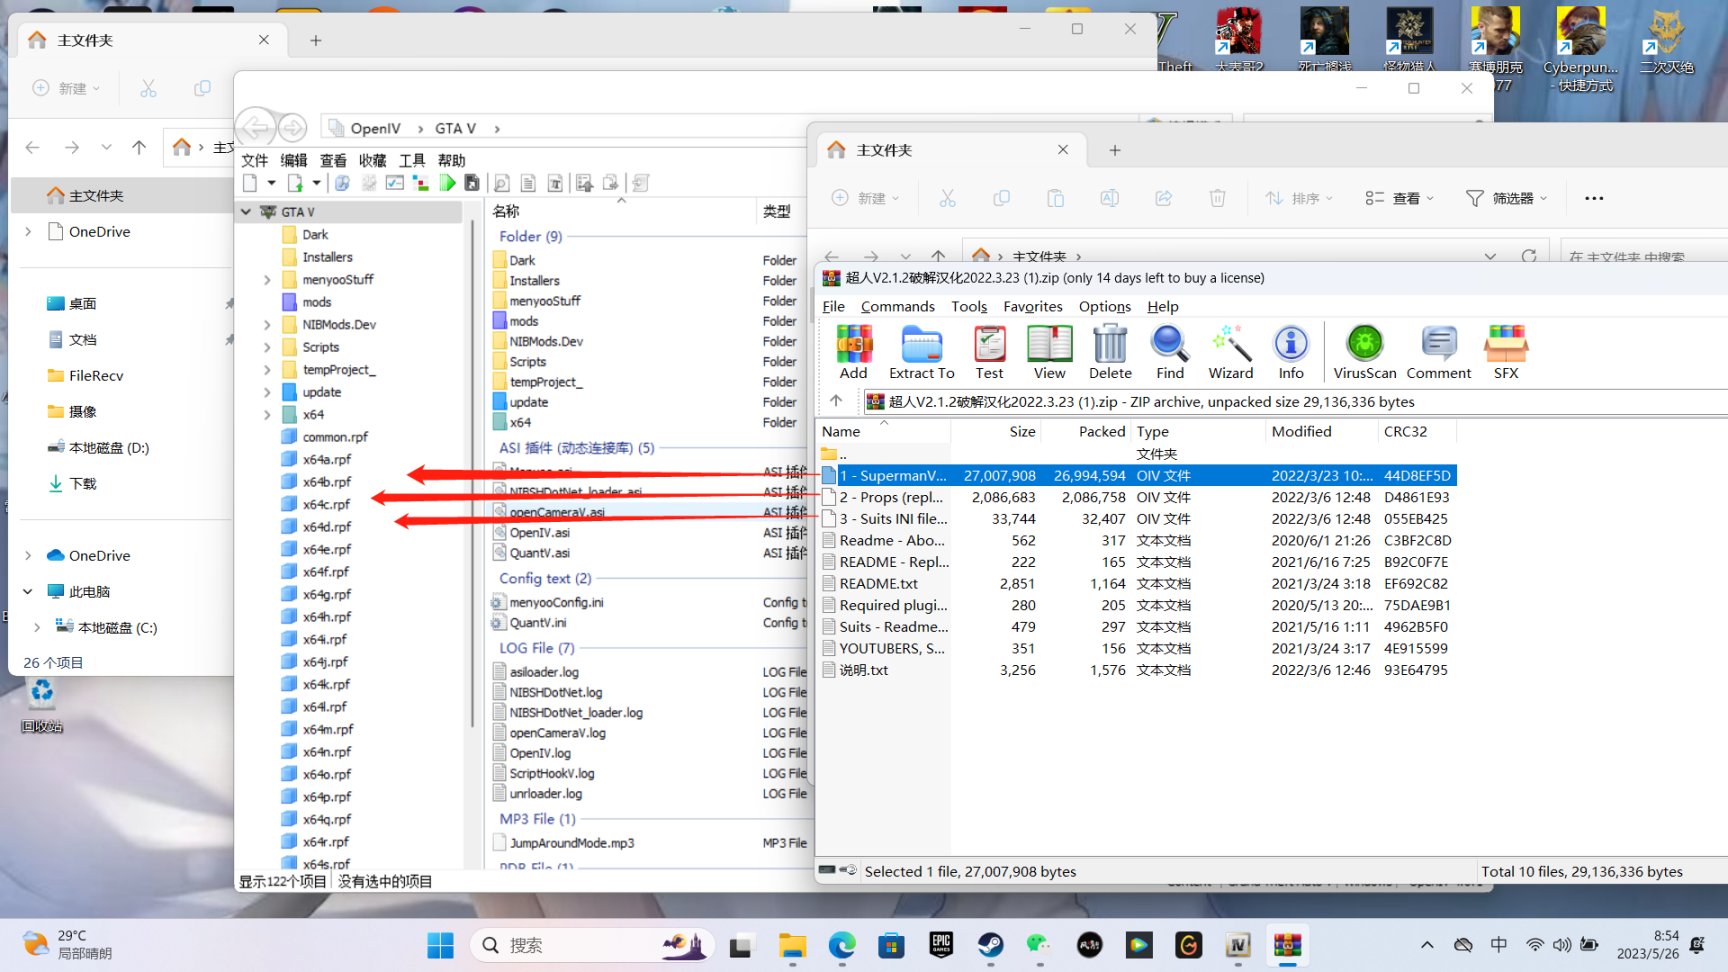
Task: Sort WinRAR list by Modified column
Action: click(1320, 431)
